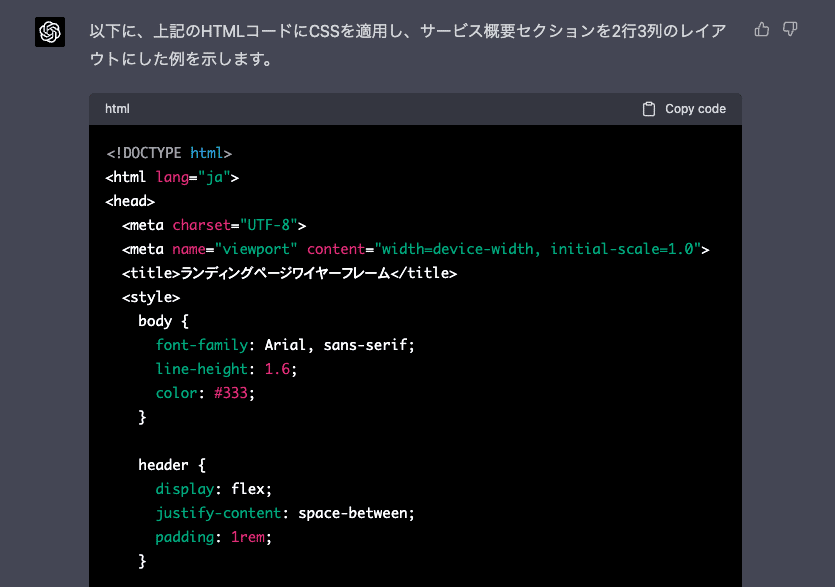Click the title ランディングページワイヤーフレーム line
The width and height of the screenshot is (835, 587).
coord(289,273)
